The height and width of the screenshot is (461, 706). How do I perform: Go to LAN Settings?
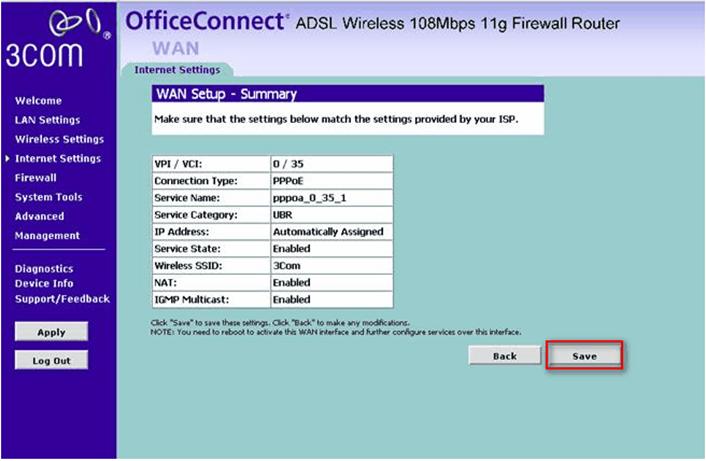point(47,120)
